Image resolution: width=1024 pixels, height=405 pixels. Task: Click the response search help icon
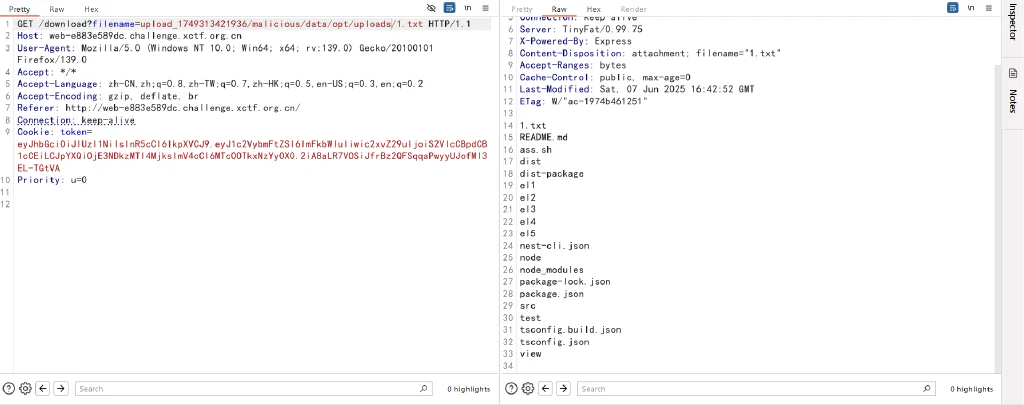pyautogui.click(x=511, y=389)
